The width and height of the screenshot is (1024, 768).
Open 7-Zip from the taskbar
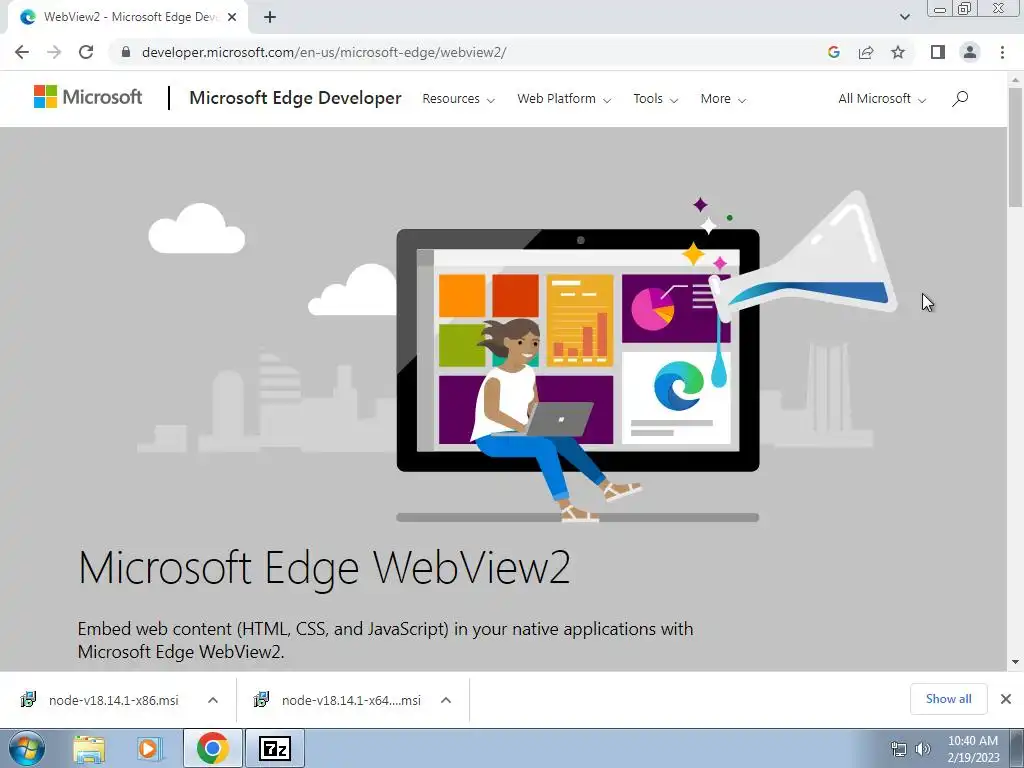pyautogui.click(x=275, y=748)
